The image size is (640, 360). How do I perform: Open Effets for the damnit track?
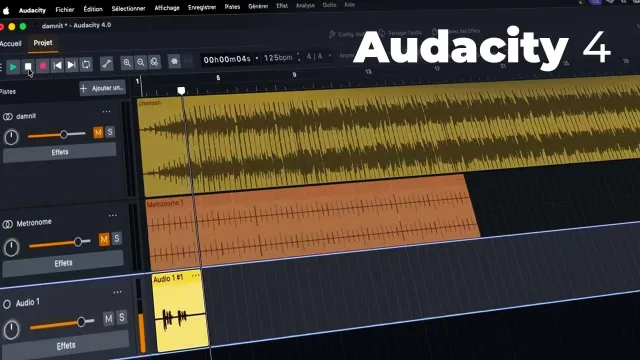click(60, 153)
